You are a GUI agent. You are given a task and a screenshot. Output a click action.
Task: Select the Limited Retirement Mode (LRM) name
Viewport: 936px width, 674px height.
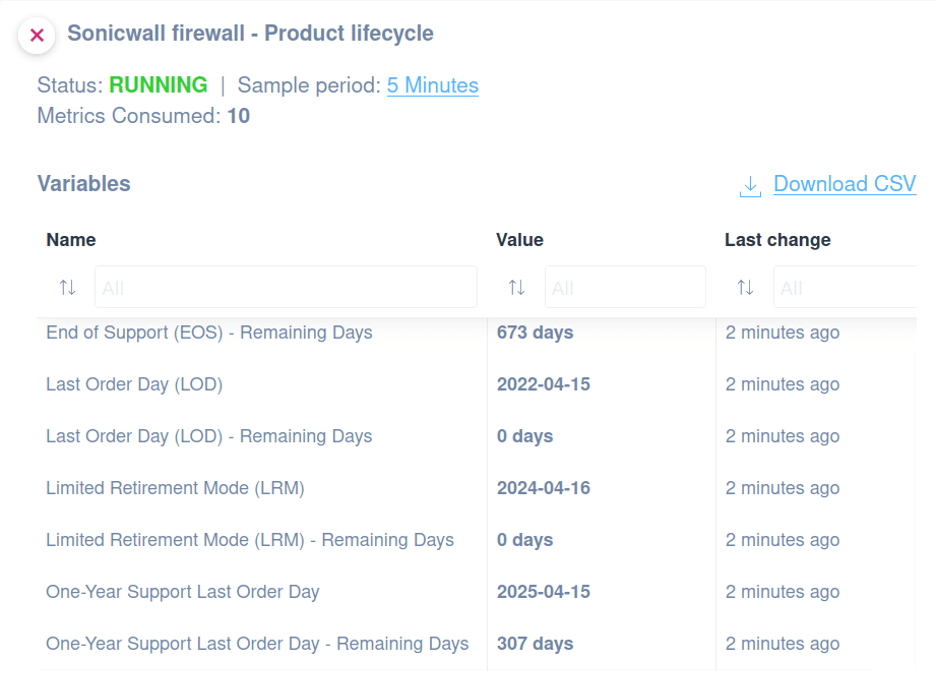pos(176,488)
